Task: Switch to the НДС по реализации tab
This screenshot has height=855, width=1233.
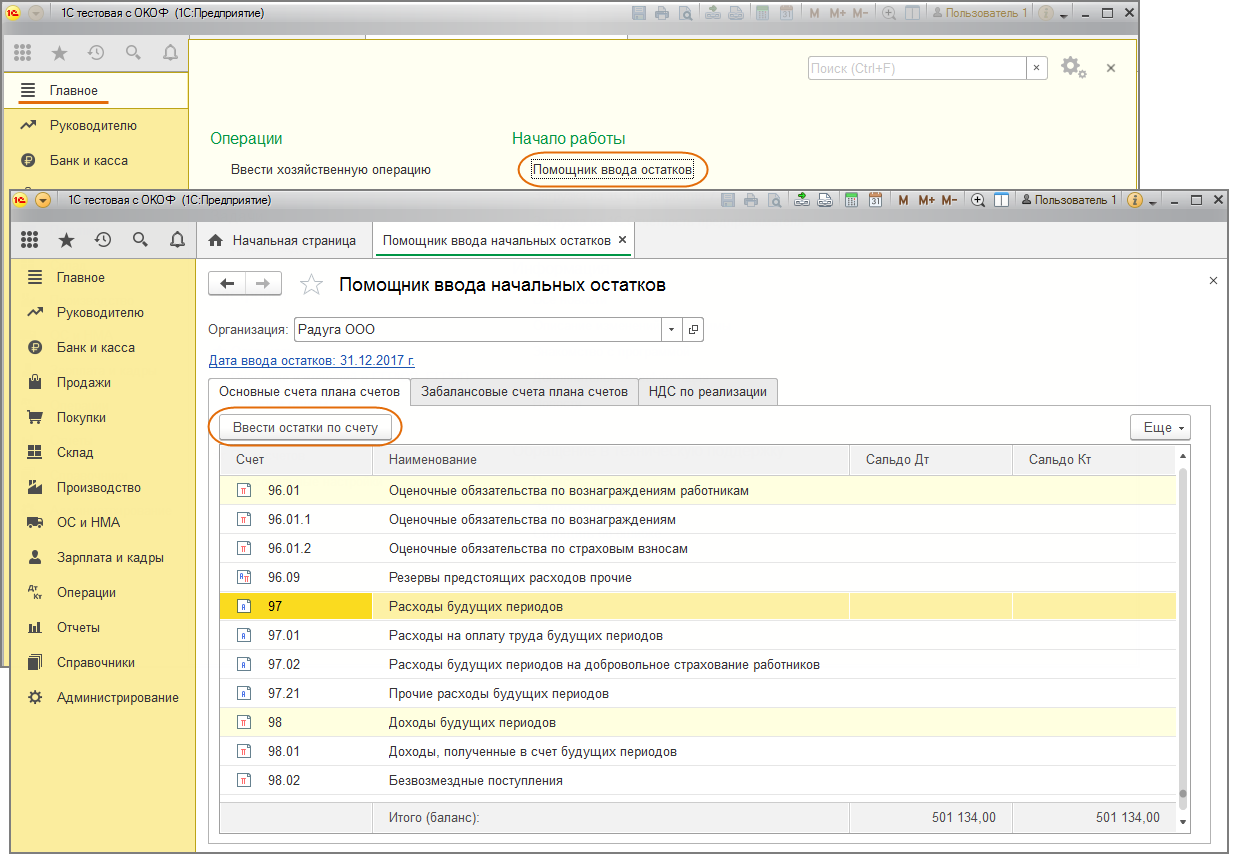Action: click(x=707, y=391)
